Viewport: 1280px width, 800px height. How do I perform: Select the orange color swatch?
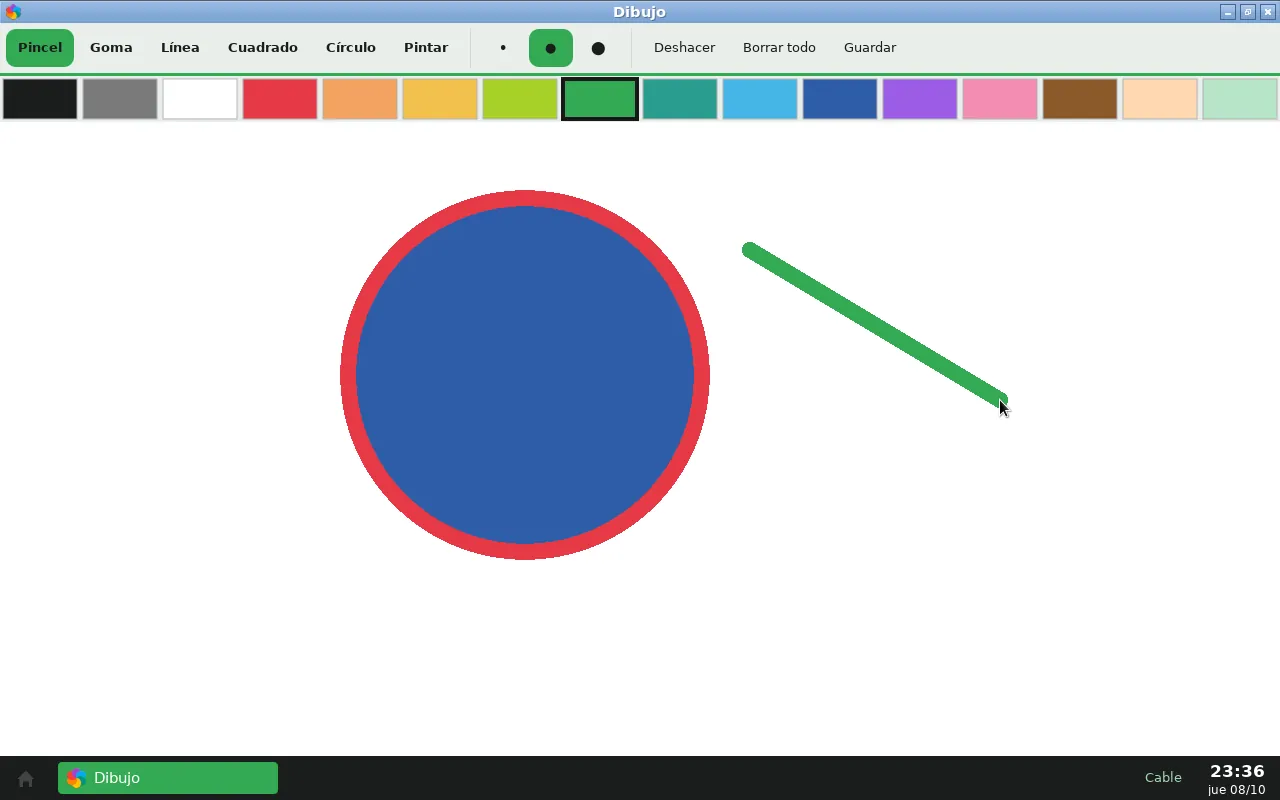[360, 99]
